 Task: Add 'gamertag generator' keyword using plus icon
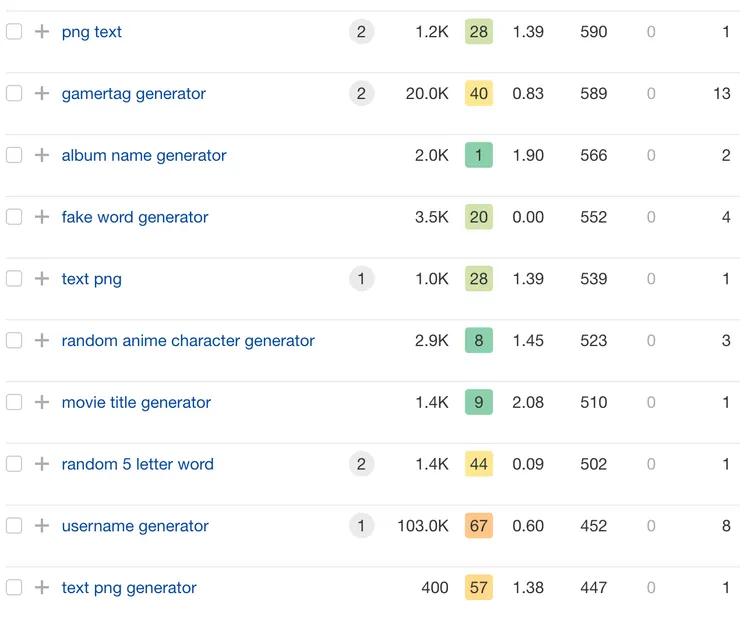42,94
